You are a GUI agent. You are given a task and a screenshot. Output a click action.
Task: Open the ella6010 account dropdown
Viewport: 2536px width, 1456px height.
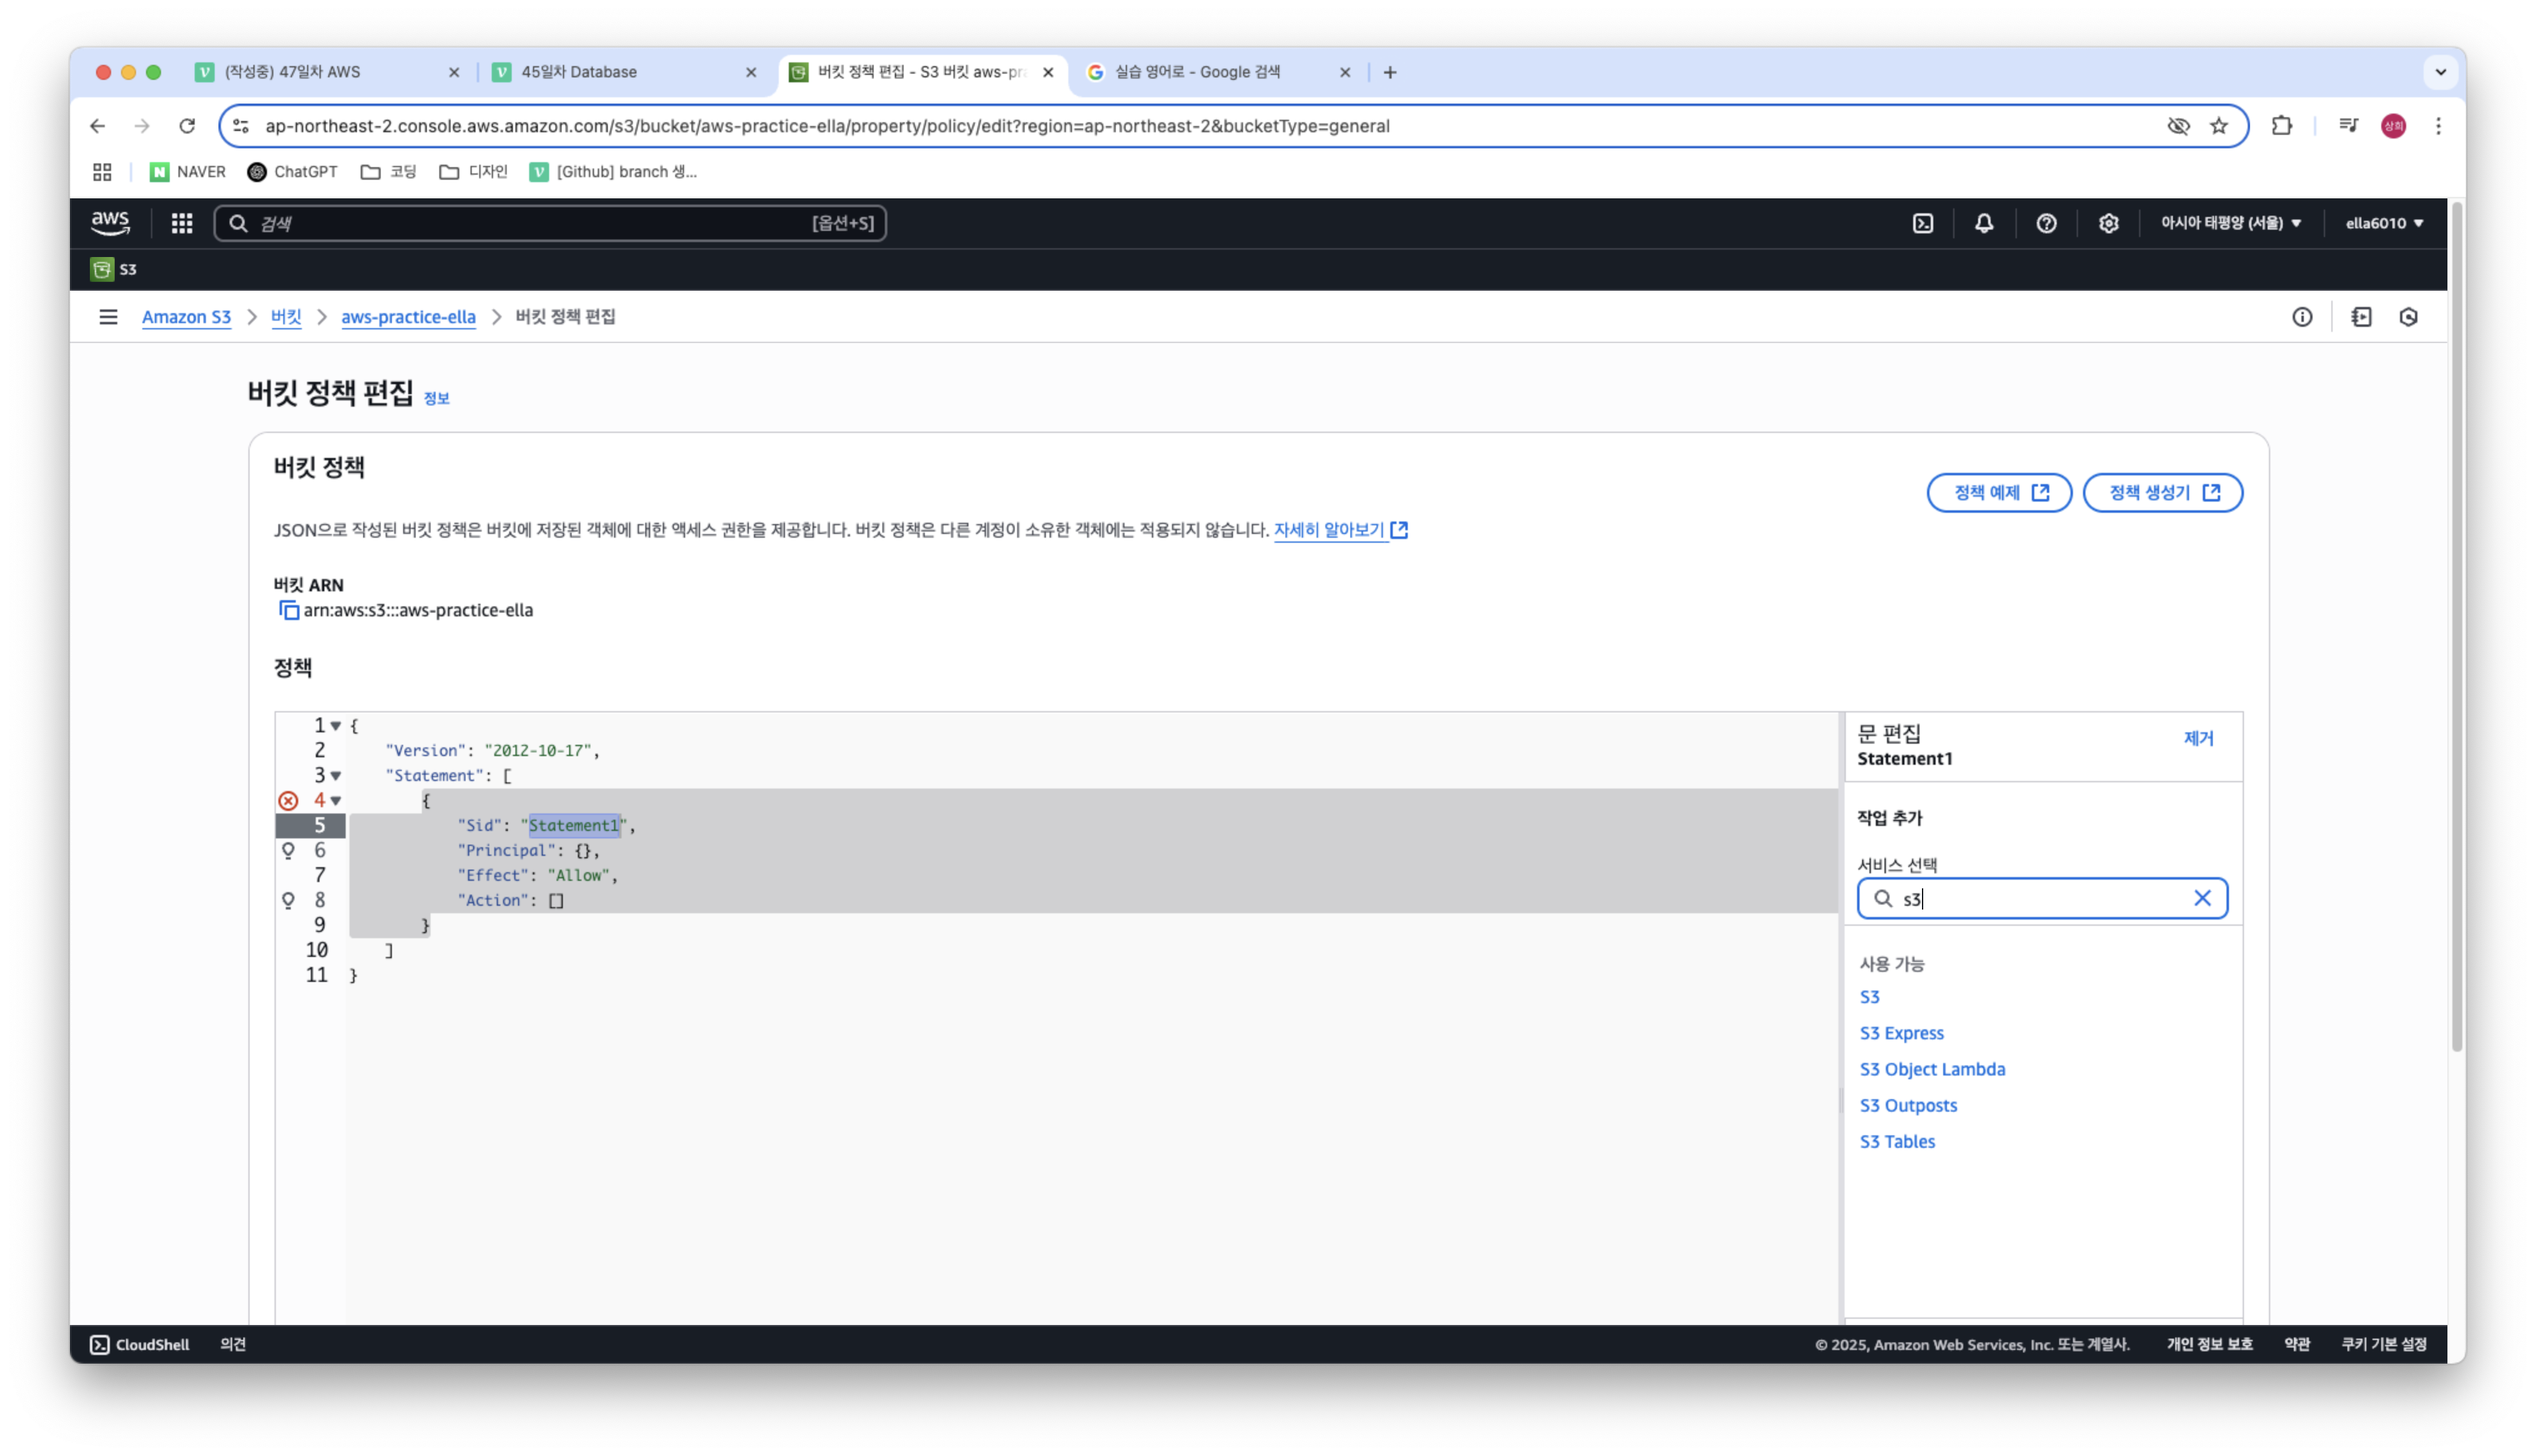pos(2384,223)
